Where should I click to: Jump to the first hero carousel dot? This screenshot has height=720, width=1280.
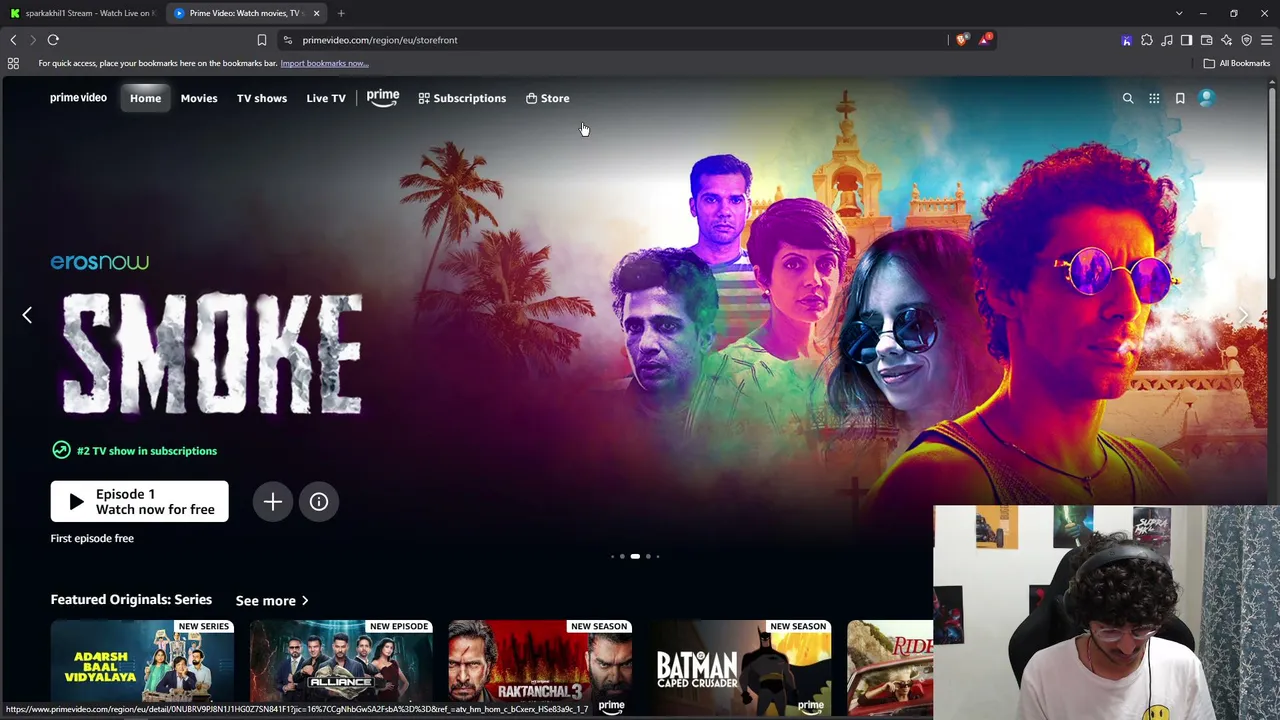[x=612, y=556]
